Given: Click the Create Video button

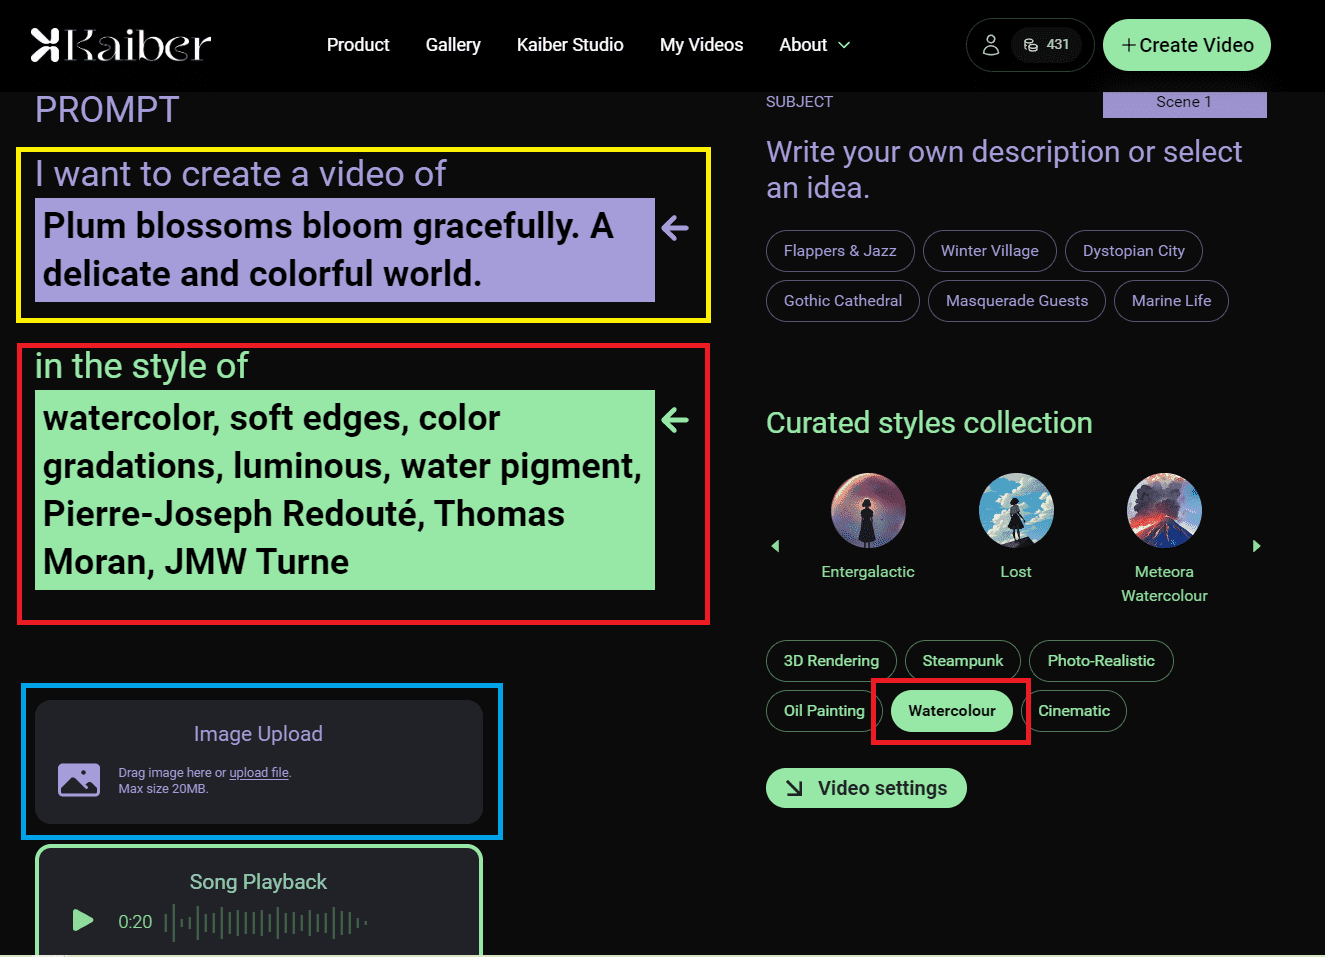Looking at the screenshot, I should tap(1186, 45).
